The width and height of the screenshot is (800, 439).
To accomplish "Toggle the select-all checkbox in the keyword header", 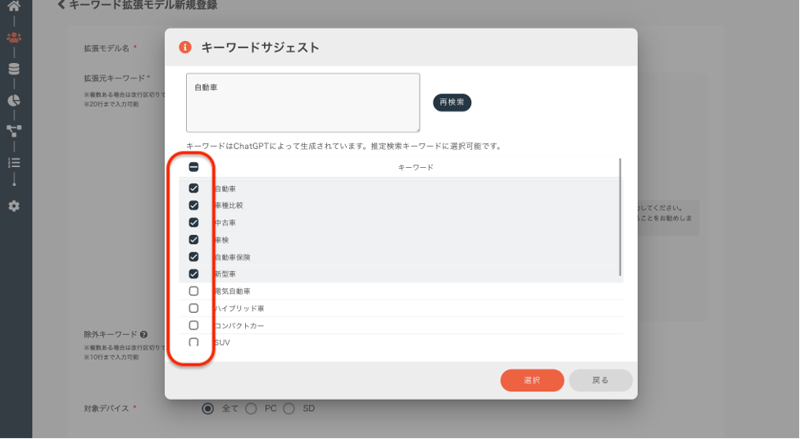I will tap(193, 167).
